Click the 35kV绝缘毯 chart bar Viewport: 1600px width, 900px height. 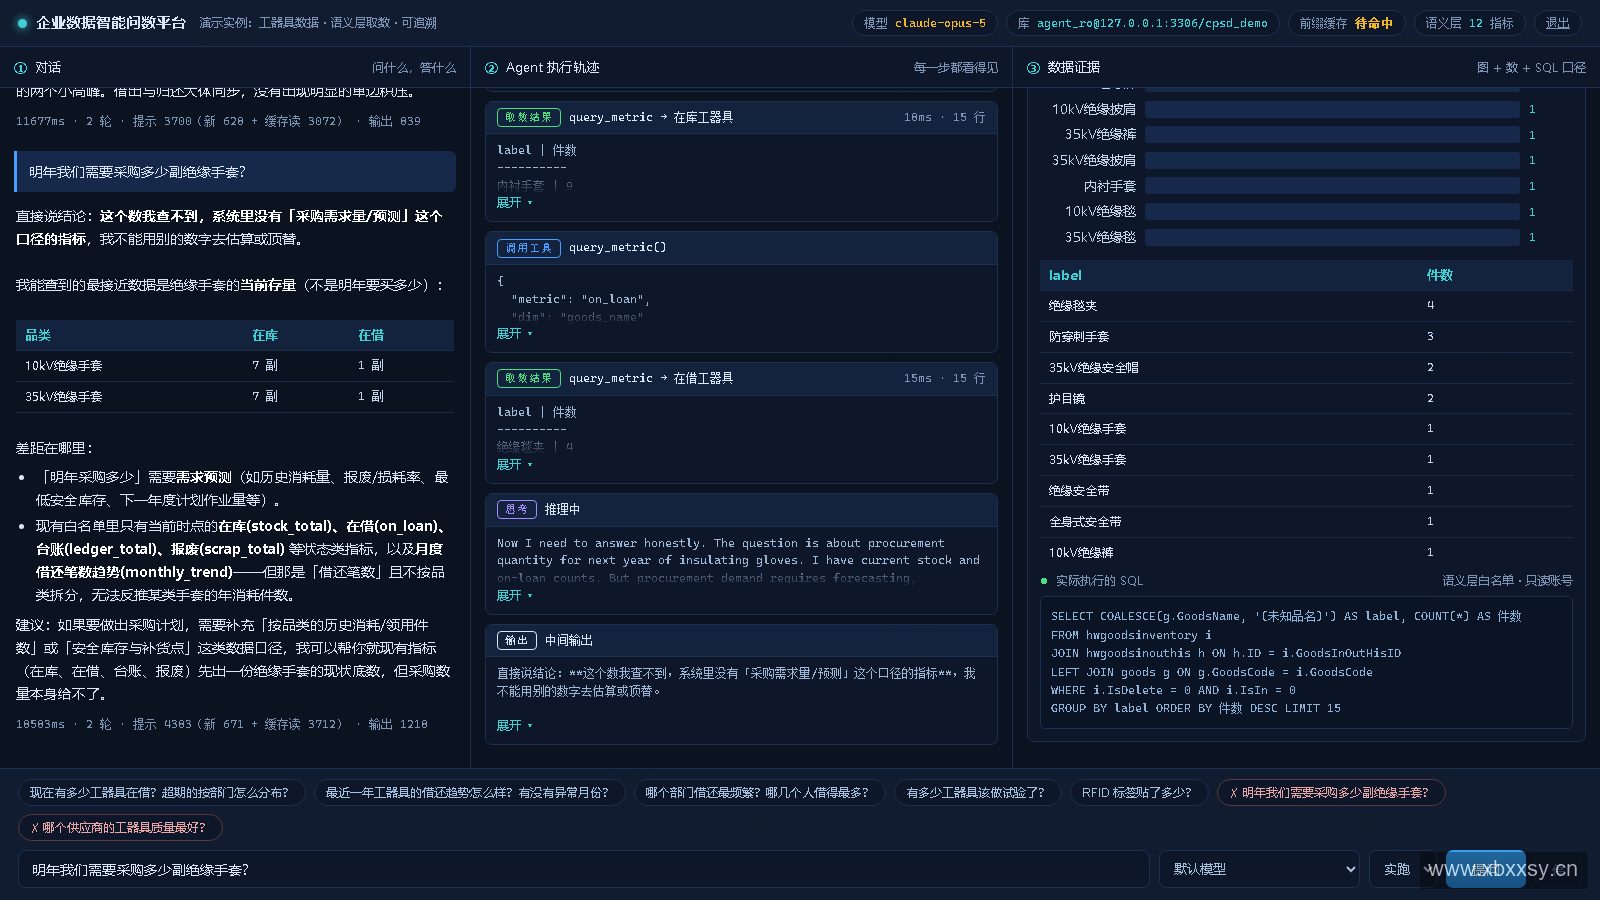[1332, 237]
